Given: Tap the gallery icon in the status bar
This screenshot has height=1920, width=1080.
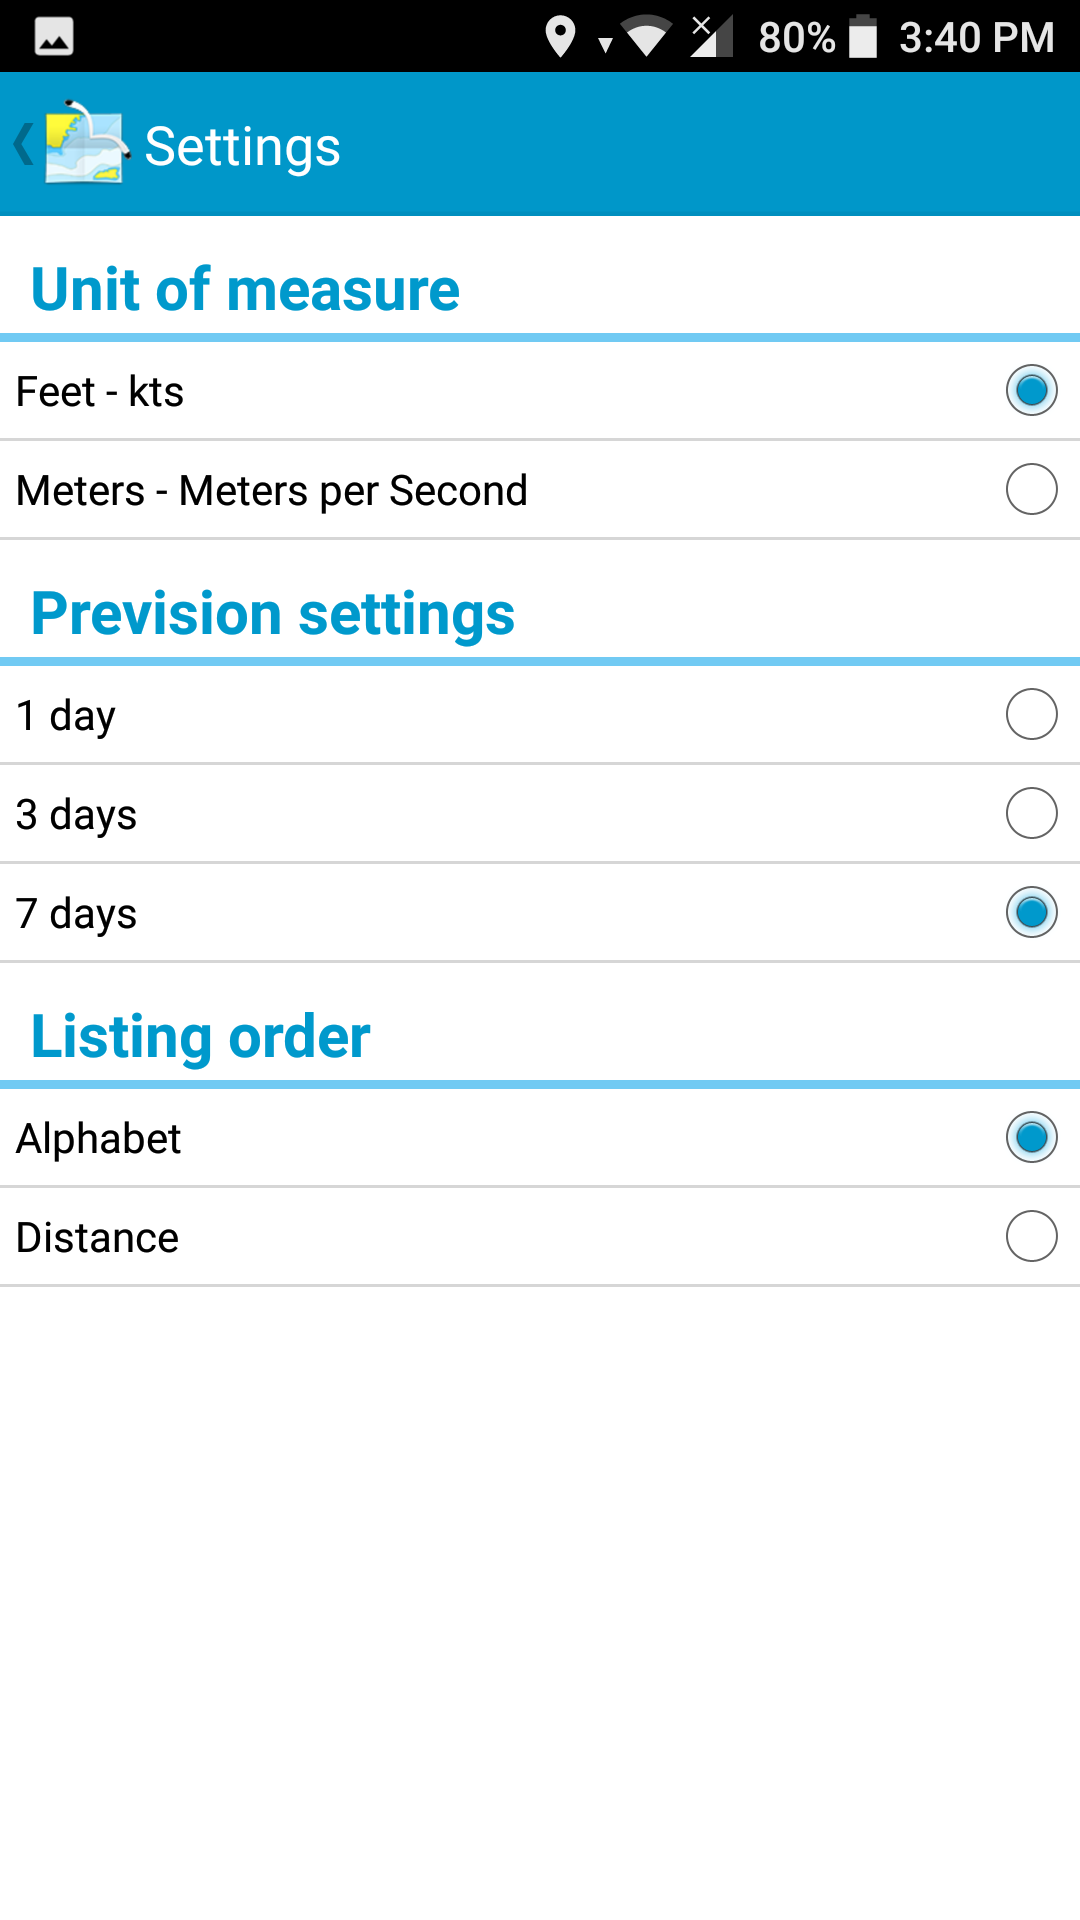Looking at the screenshot, I should (55, 37).
